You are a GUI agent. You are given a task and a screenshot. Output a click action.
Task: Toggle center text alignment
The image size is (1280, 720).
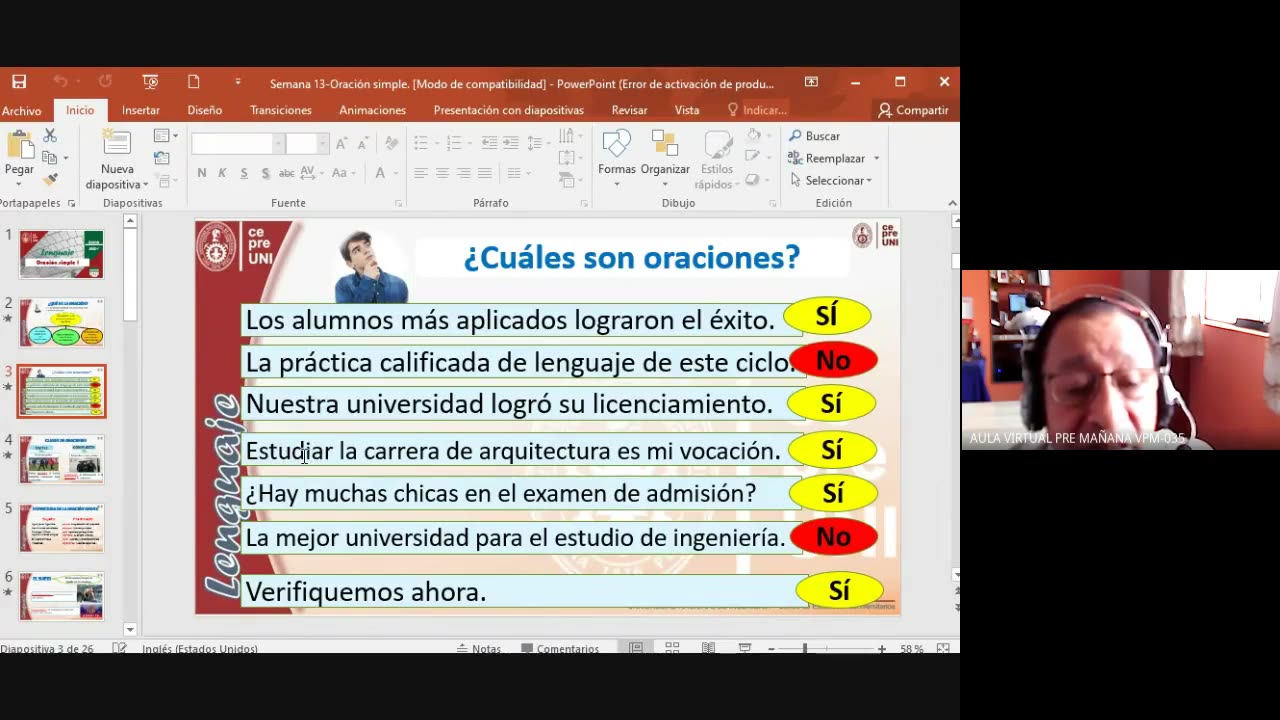tap(442, 173)
